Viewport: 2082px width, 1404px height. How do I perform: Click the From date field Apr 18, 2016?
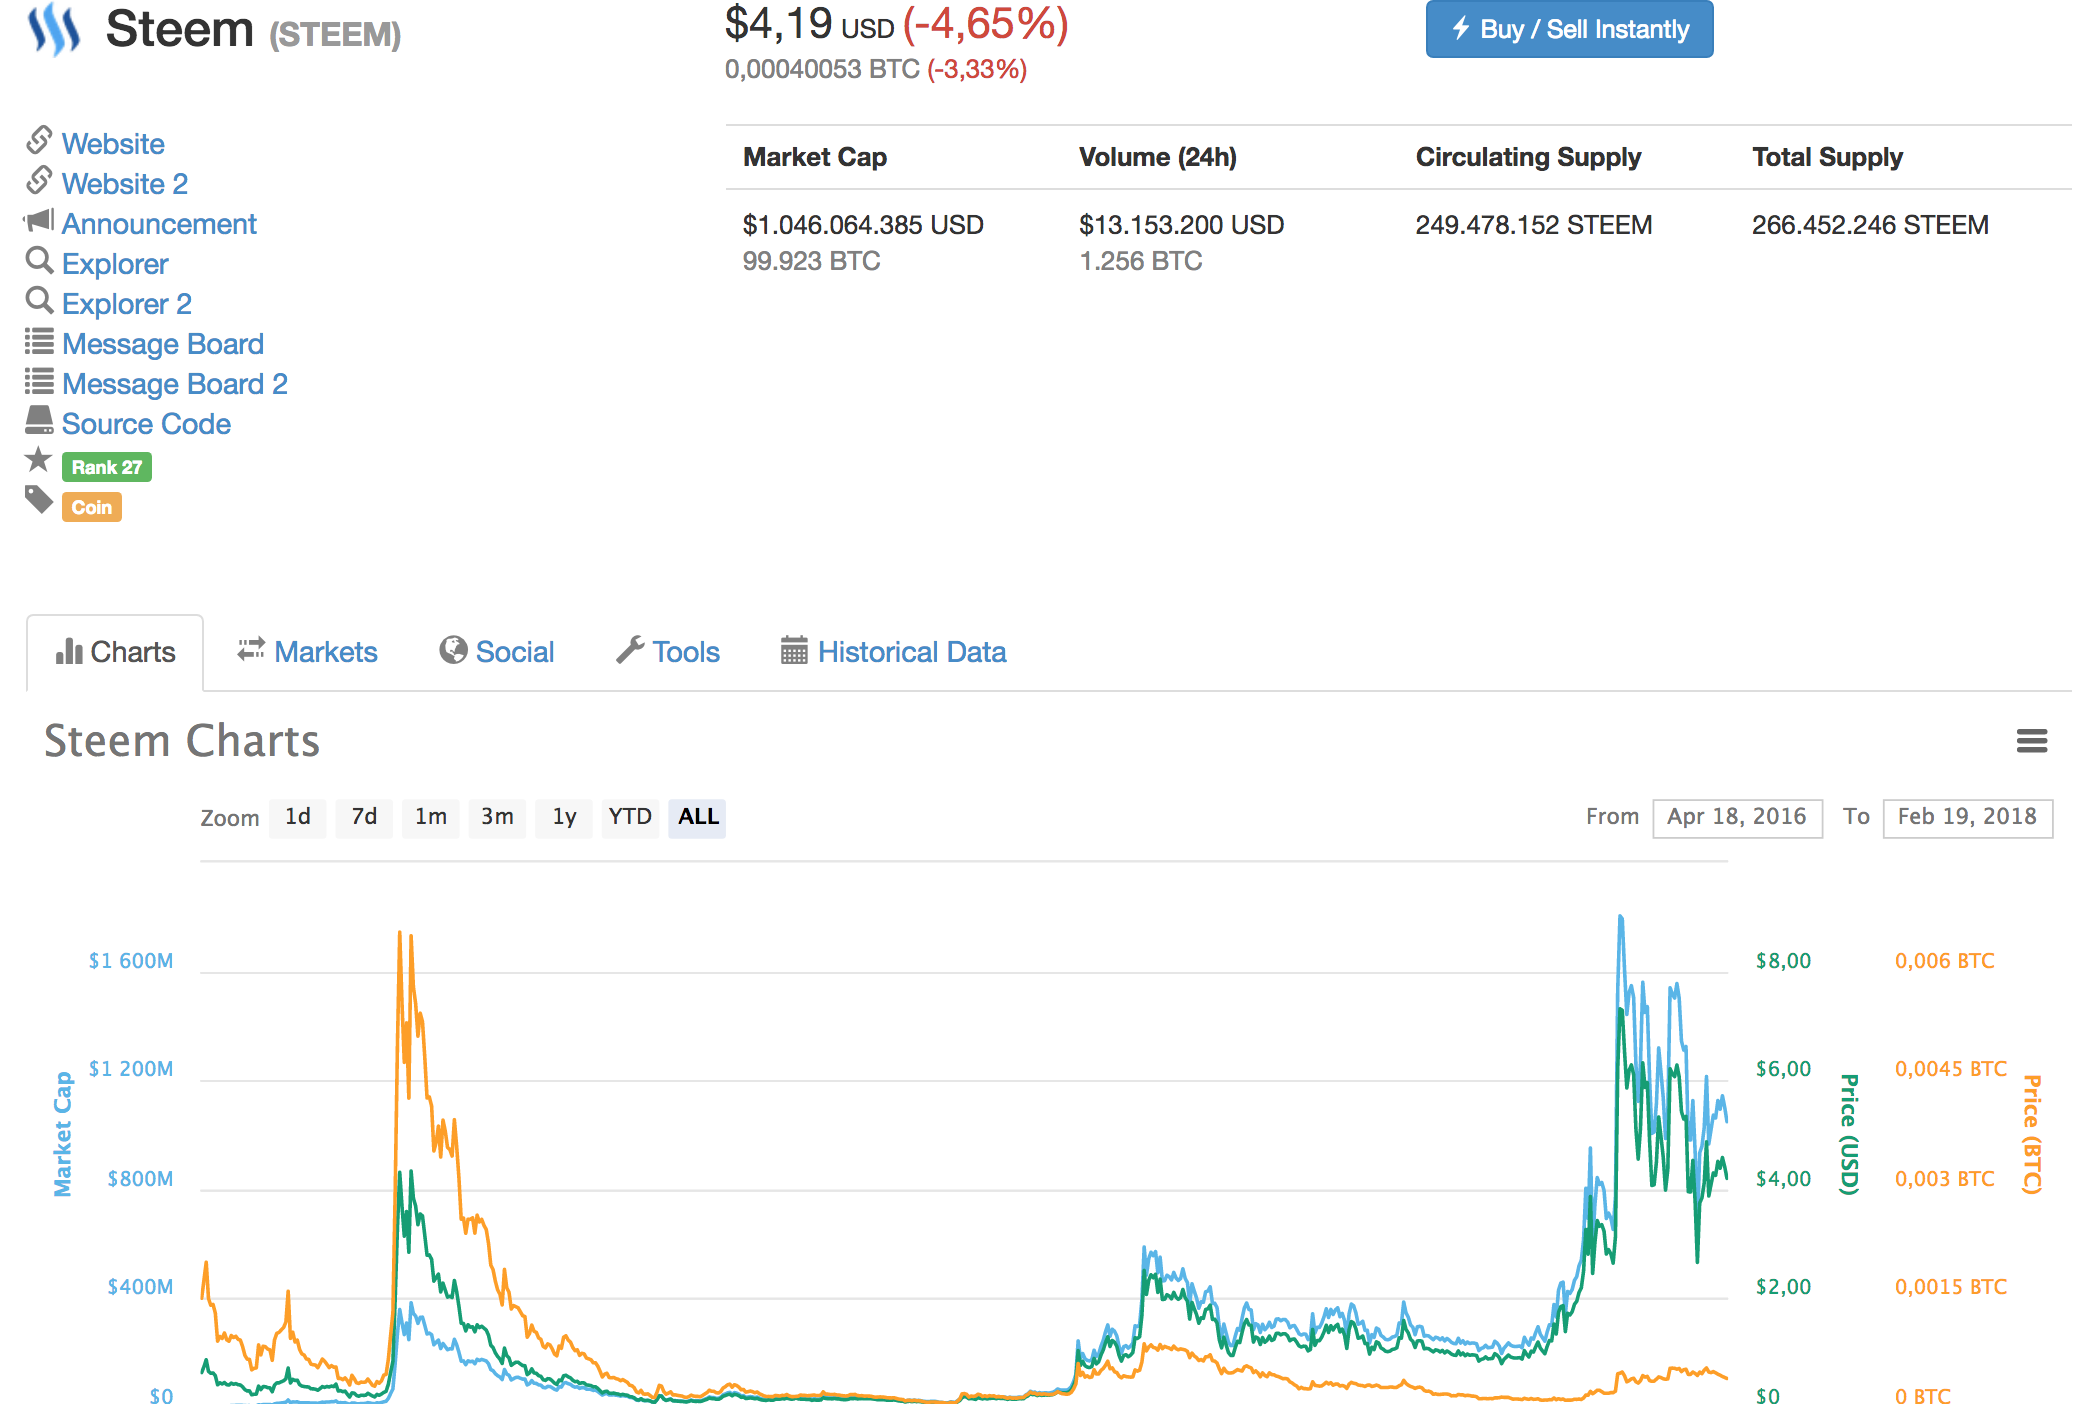[x=1737, y=817]
